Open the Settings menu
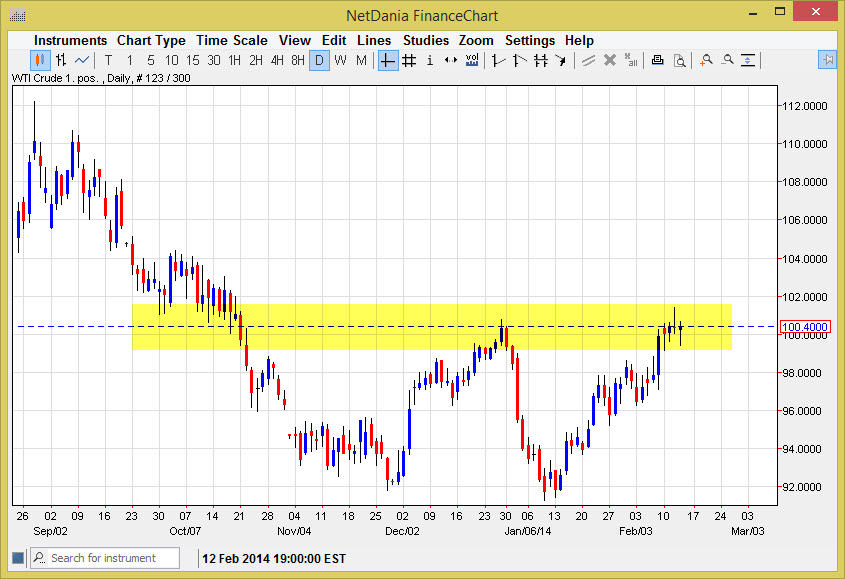This screenshot has width=845, height=579. (x=529, y=40)
